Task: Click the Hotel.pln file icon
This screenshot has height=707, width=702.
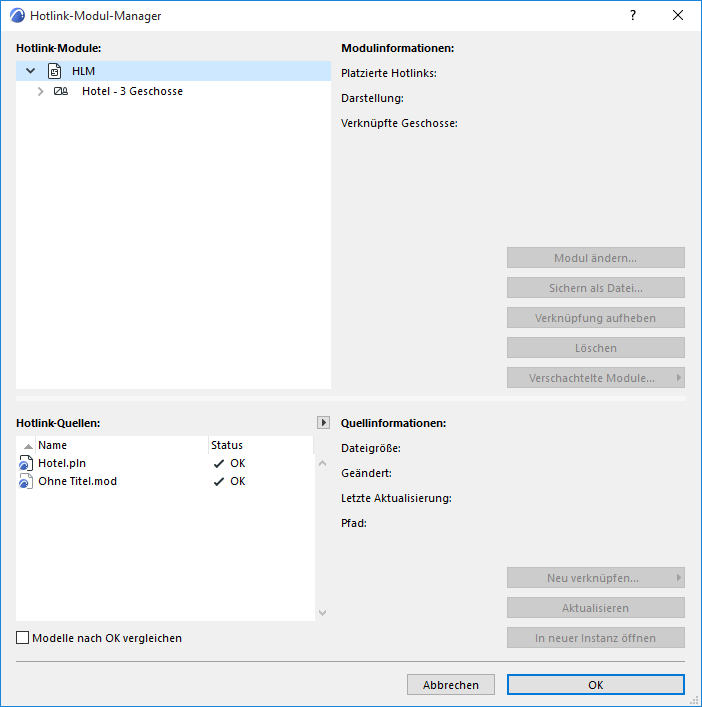Action: 26,464
